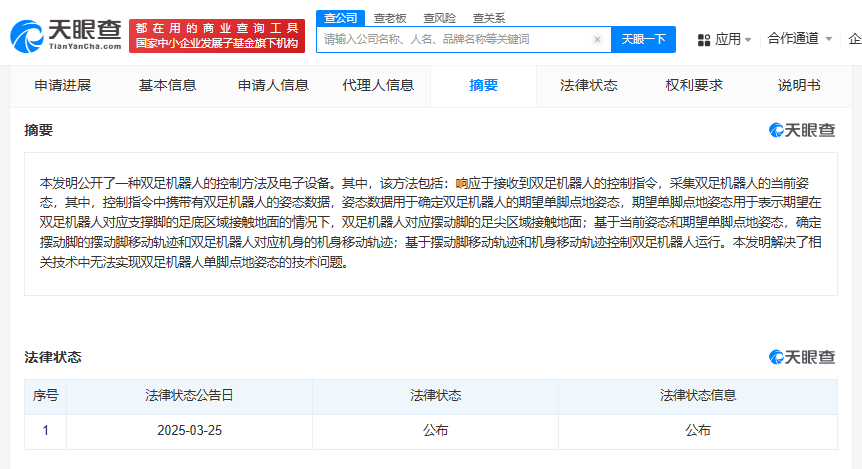This screenshot has height=469, width=862.
Task: Click the 天眼一下 search button
Action: [643, 40]
